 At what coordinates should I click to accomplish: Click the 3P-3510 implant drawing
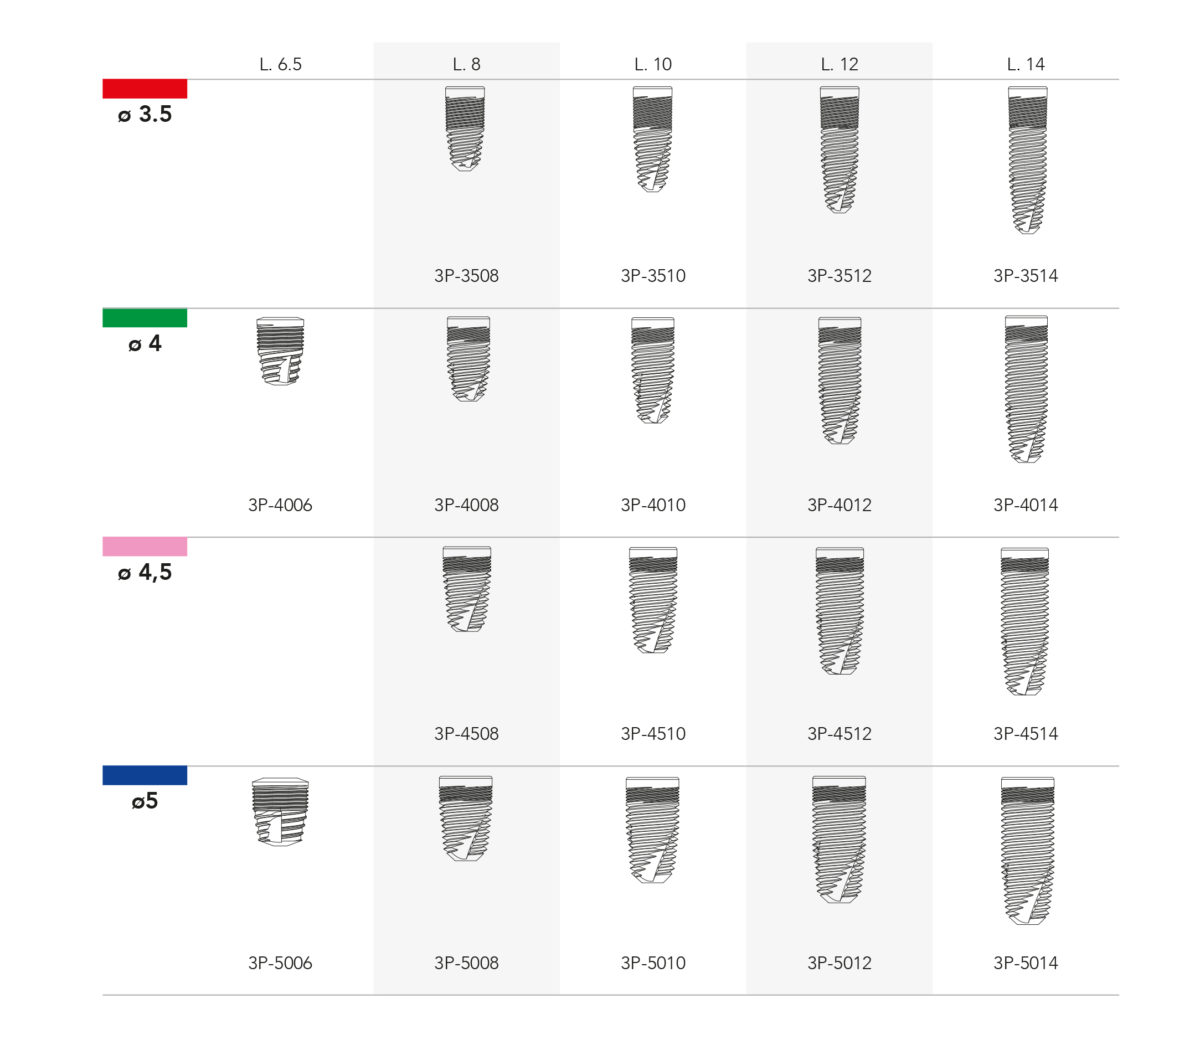652,139
